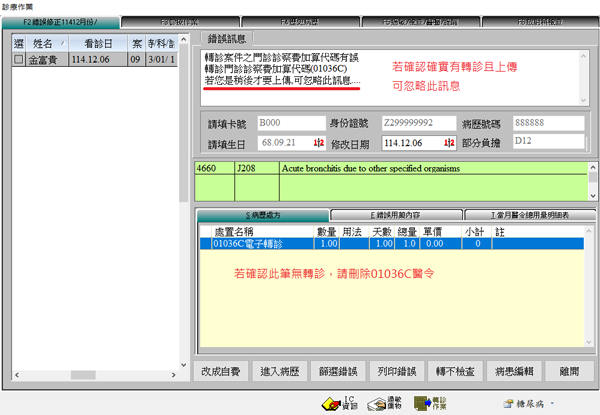Open calendar picker beside 請填生日 field
This screenshot has width=600, height=415.
(317, 142)
